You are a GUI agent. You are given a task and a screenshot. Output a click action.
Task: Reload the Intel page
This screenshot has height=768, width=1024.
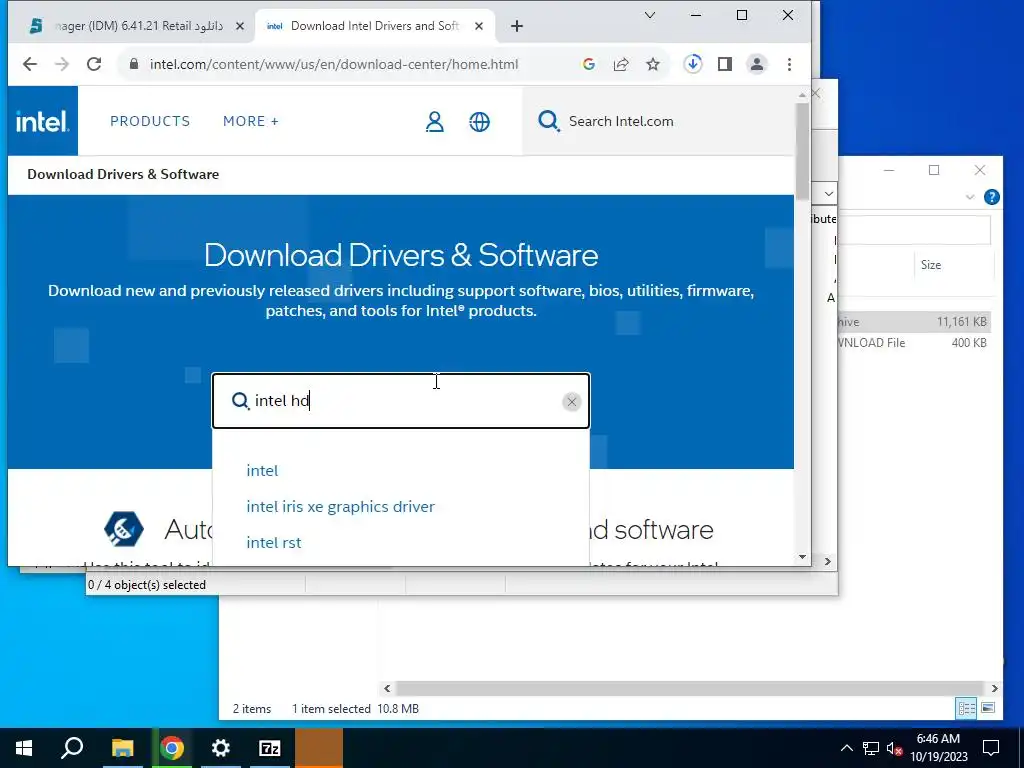[94, 64]
